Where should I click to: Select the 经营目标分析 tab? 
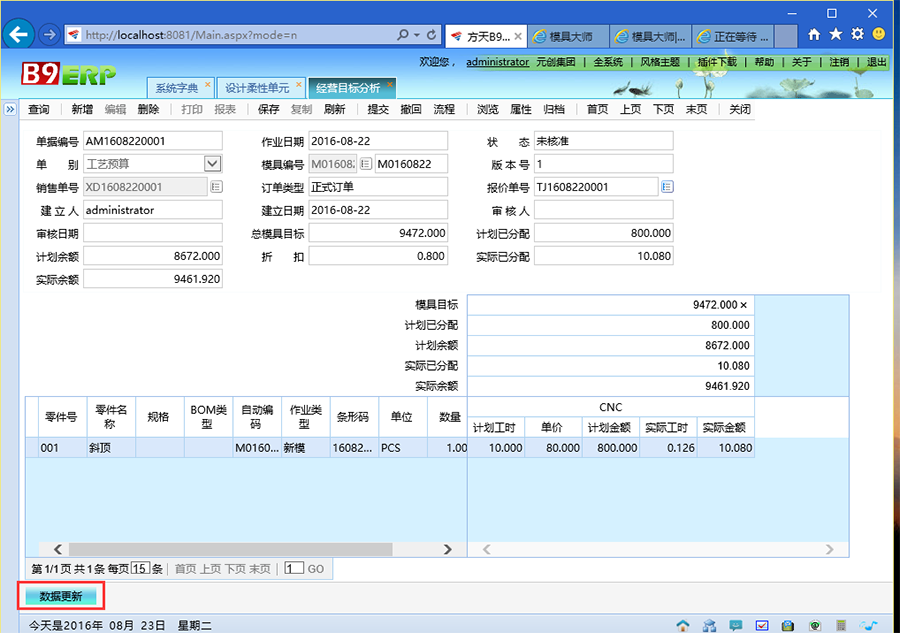point(348,88)
